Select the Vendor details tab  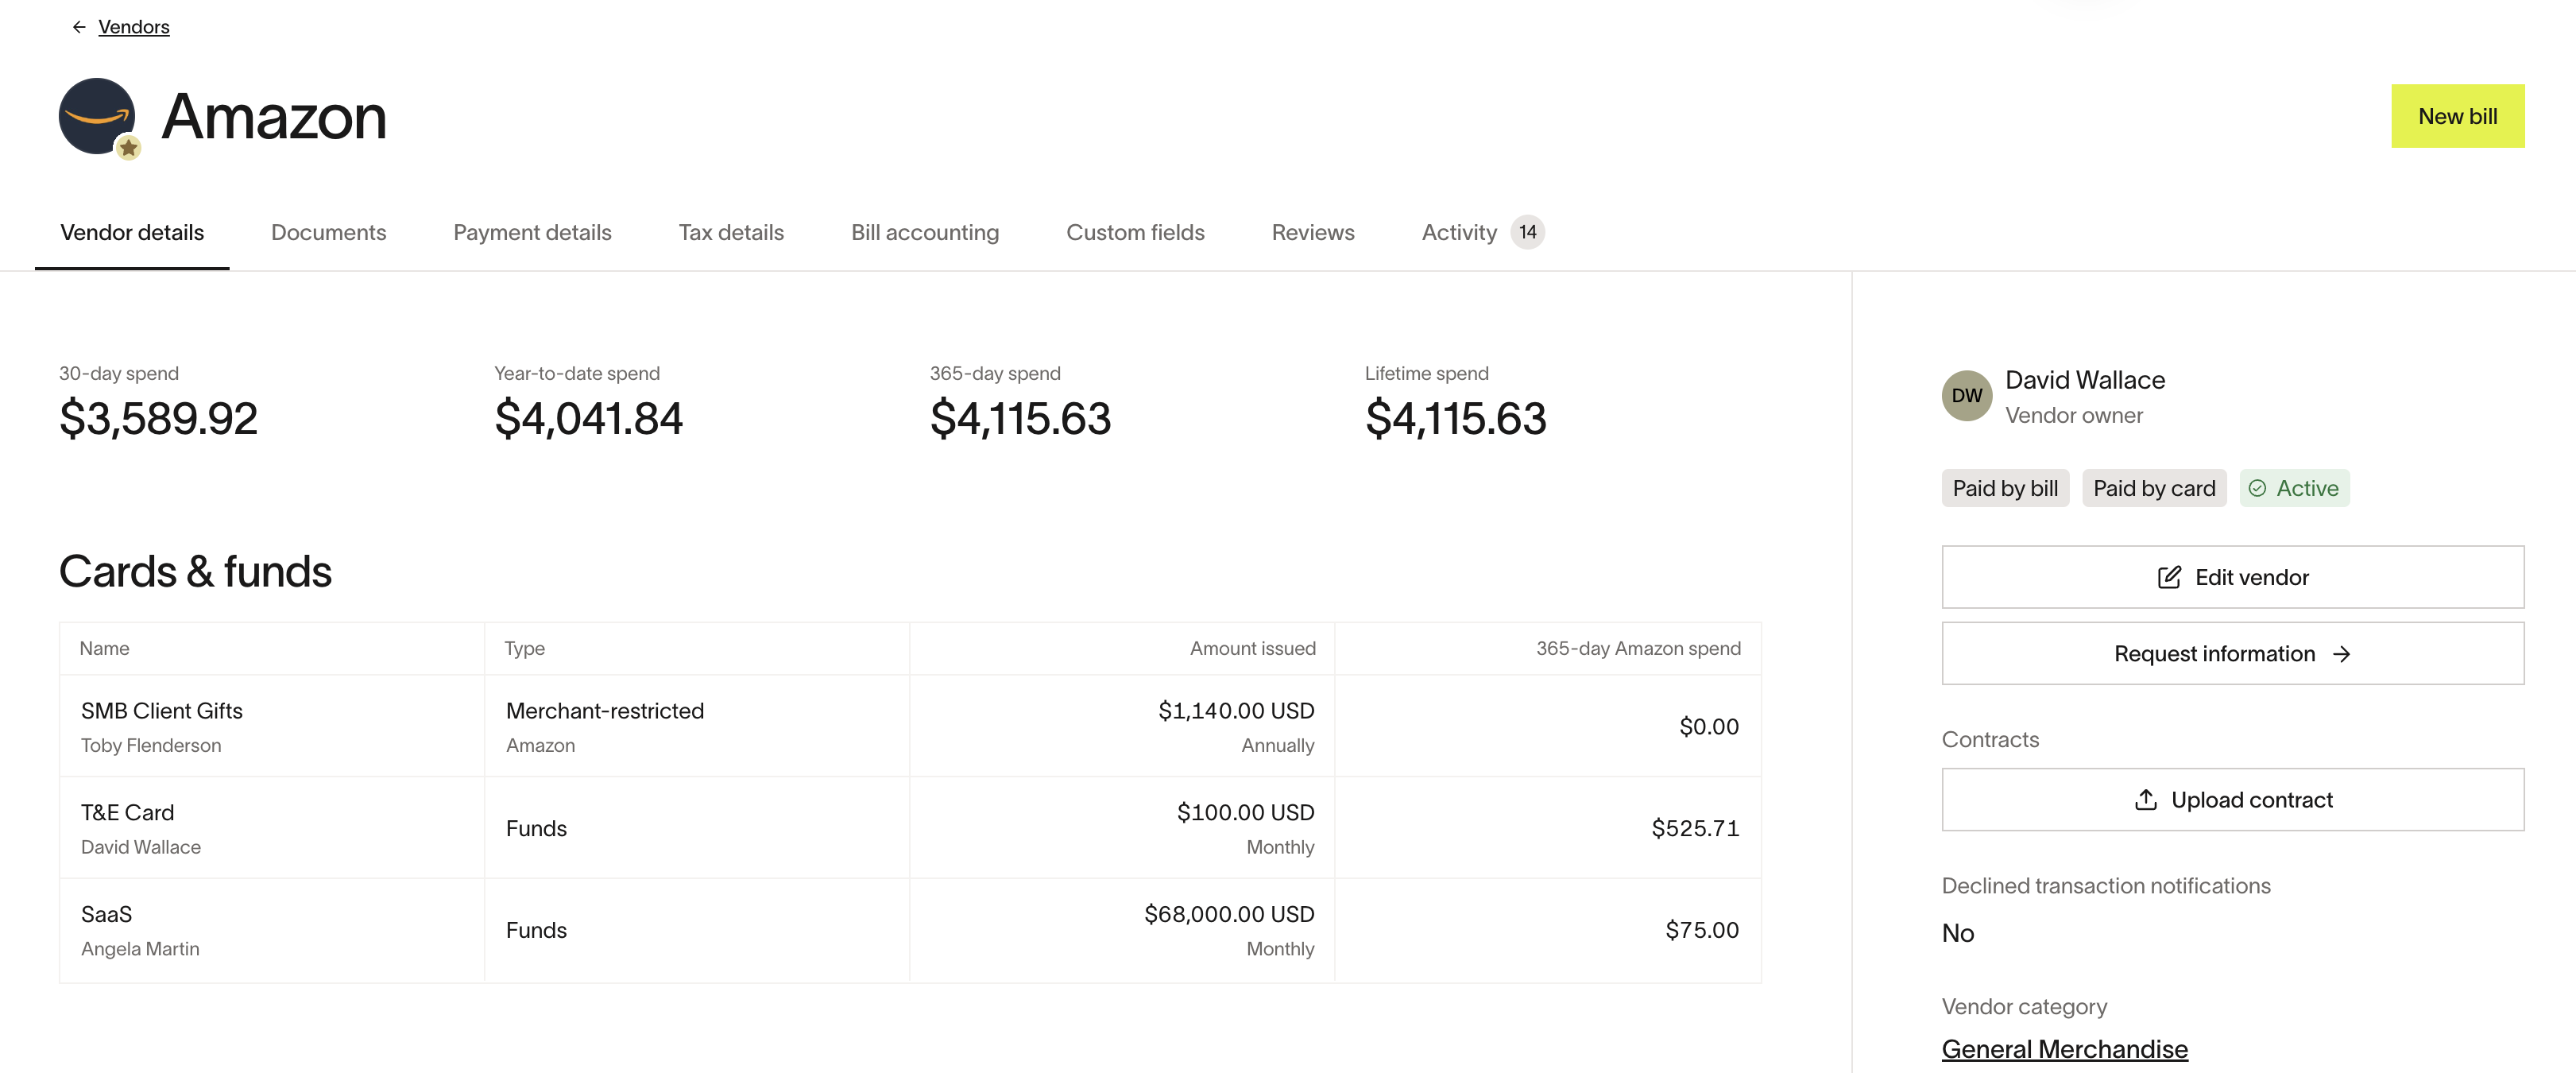[x=132, y=232]
